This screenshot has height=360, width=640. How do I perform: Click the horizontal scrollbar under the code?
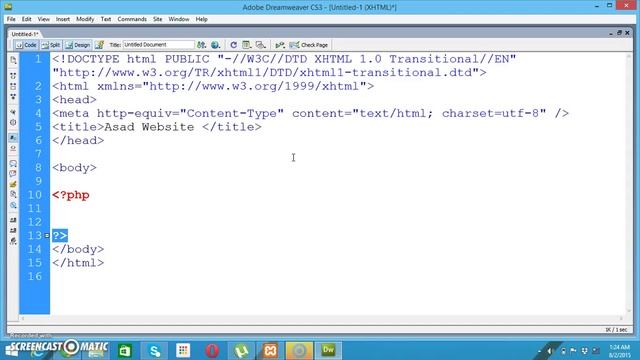point(322,318)
